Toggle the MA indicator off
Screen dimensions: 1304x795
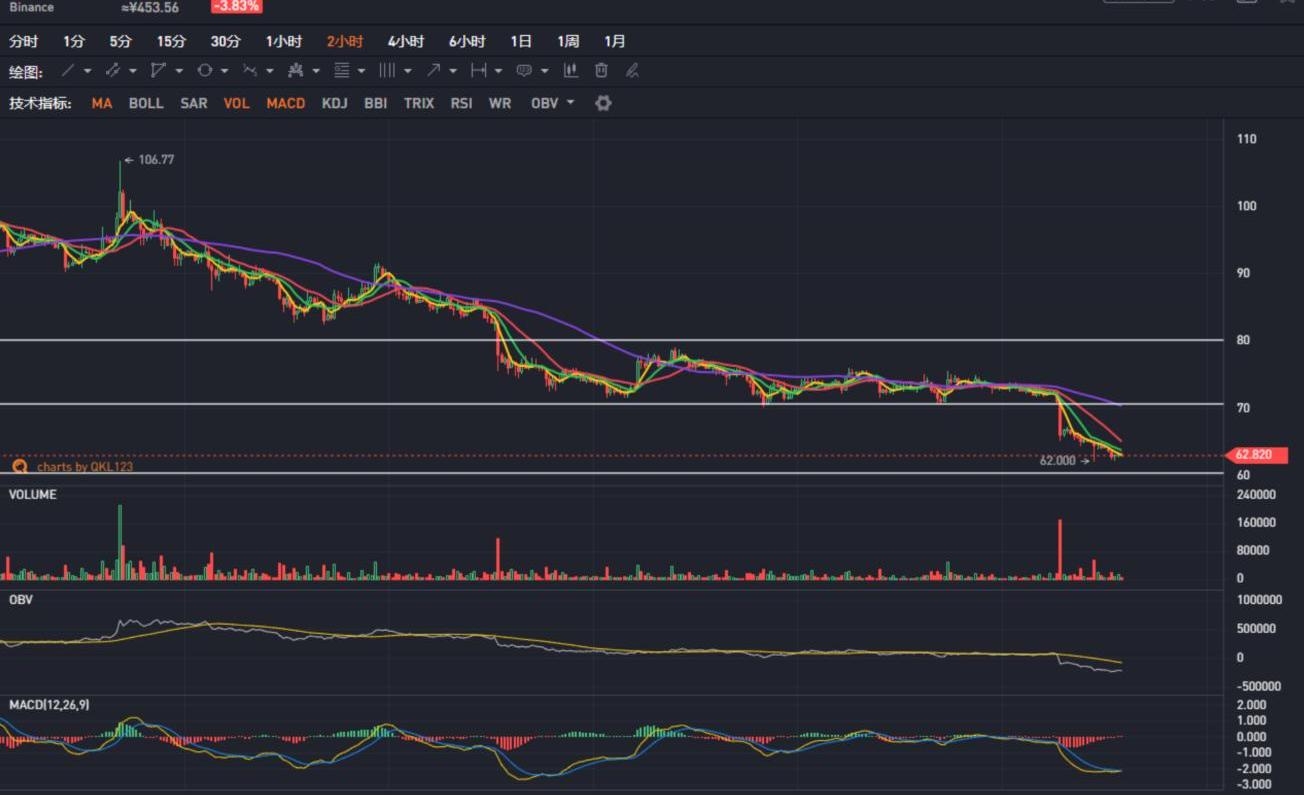[102, 103]
